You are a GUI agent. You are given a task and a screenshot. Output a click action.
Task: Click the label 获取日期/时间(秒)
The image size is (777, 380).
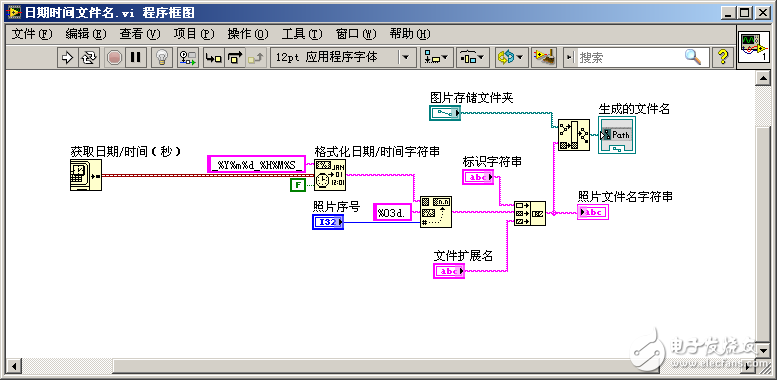[125, 152]
